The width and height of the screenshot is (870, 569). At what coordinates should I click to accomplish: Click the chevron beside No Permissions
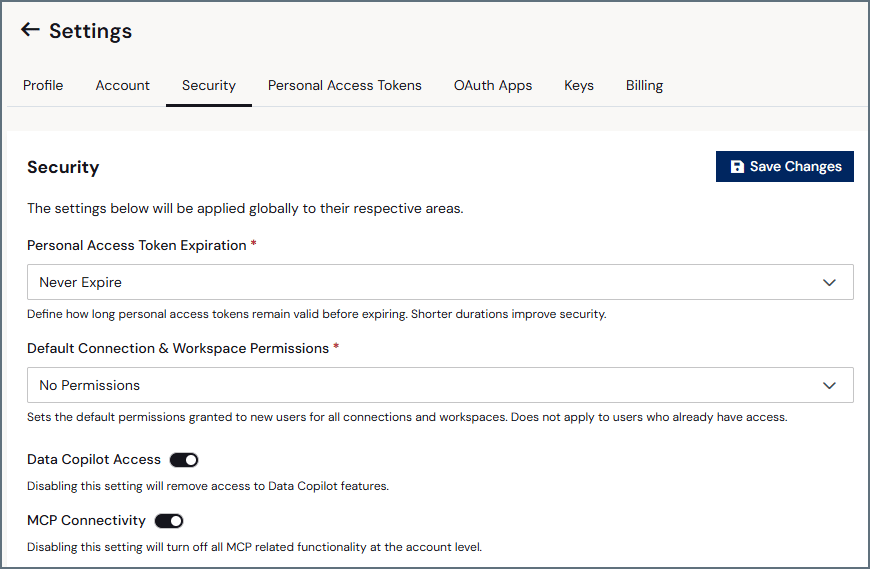click(x=829, y=385)
